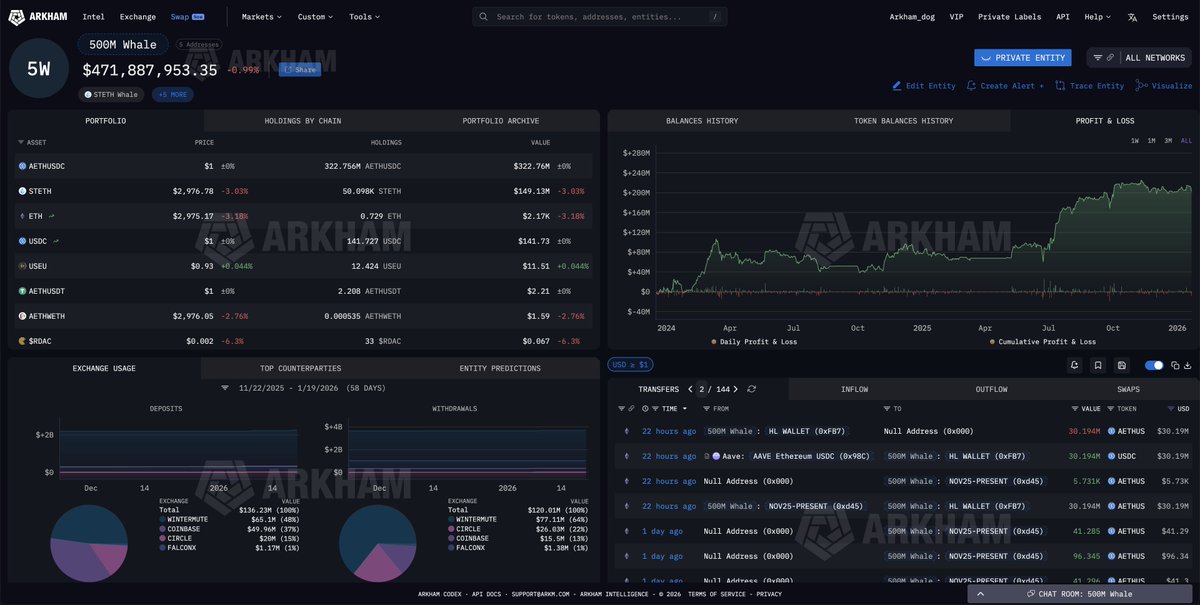Click the filter icon in the USD column header

tap(1171, 409)
